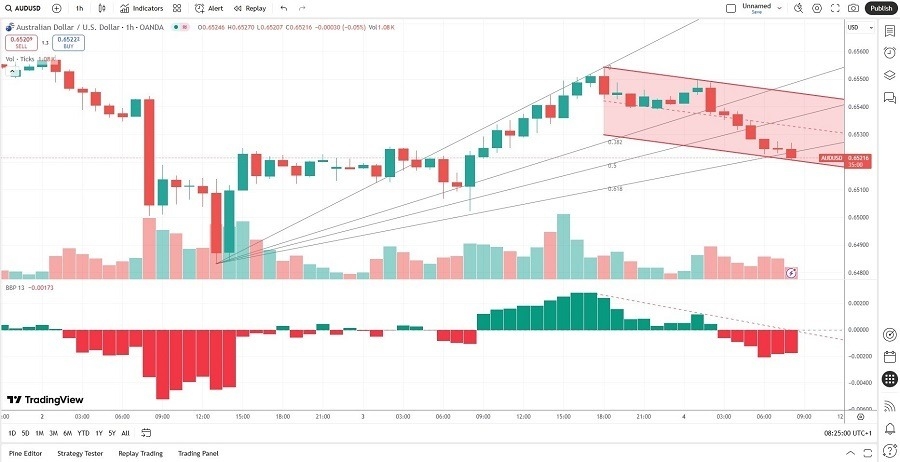Click the Publish button

tap(881, 8)
